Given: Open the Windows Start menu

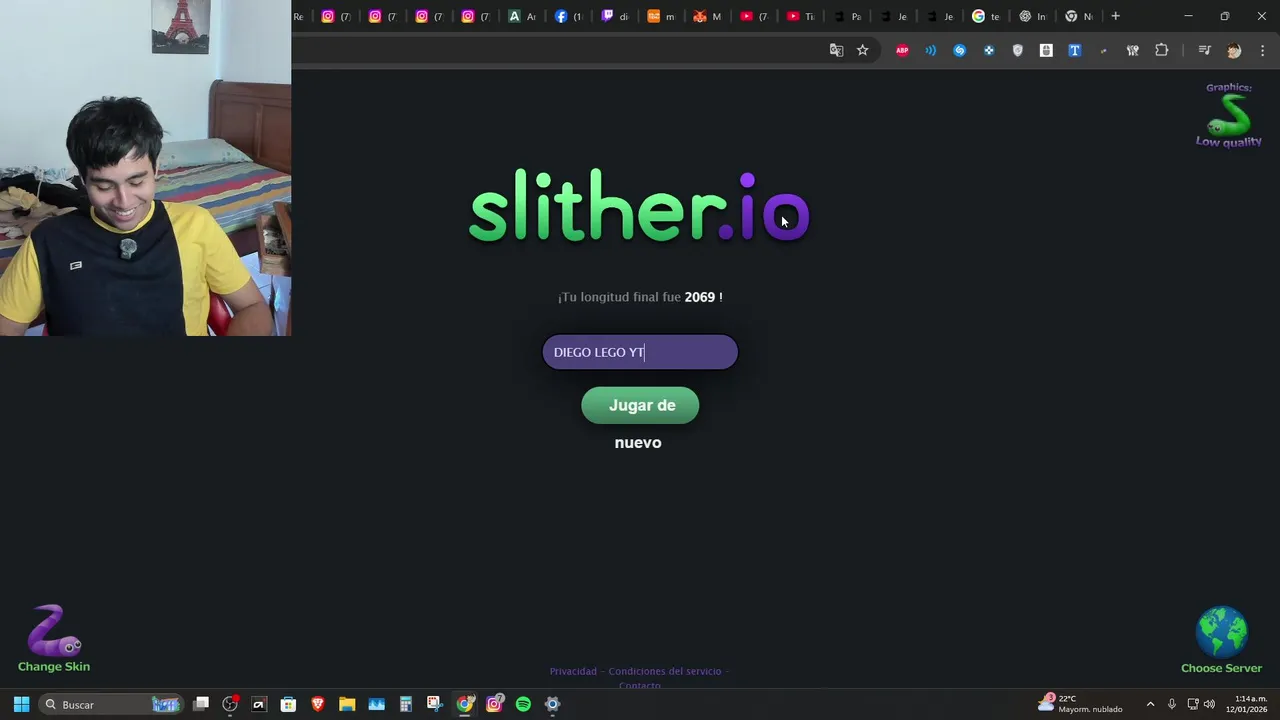Looking at the screenshot, I should (x=21, y=704).
